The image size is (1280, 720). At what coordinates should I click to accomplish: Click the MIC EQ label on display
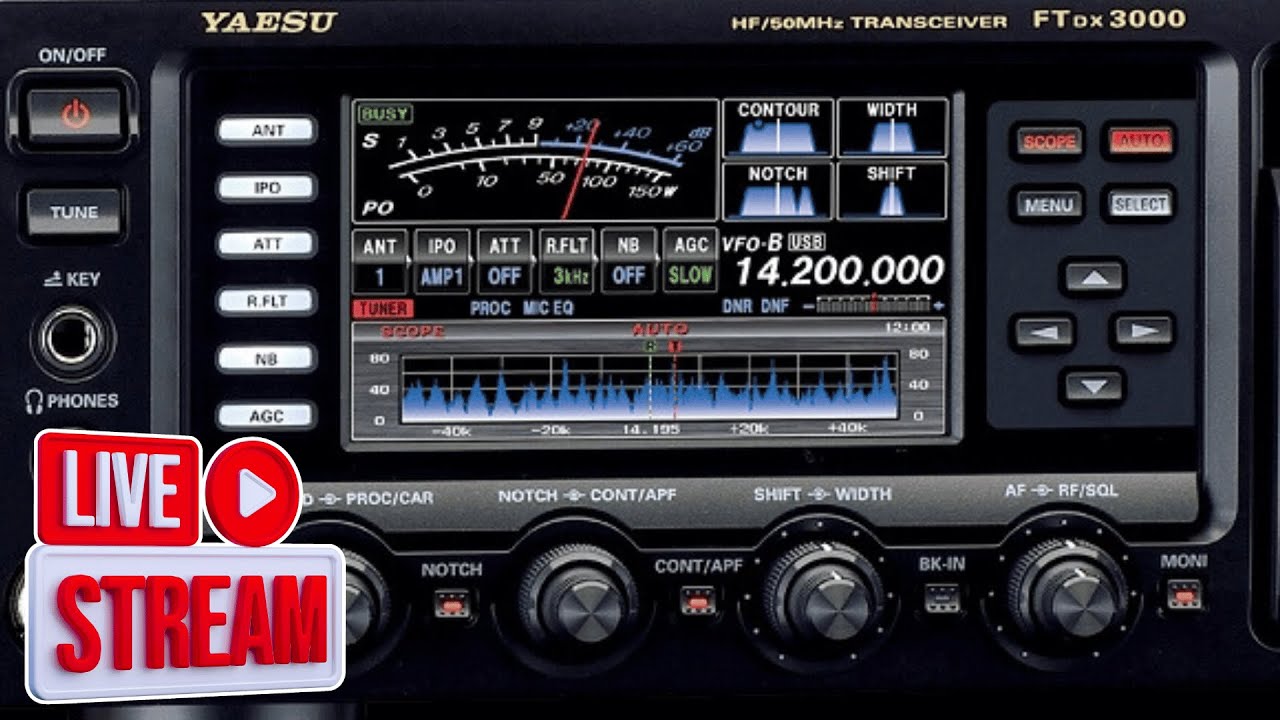pos(548,309)
